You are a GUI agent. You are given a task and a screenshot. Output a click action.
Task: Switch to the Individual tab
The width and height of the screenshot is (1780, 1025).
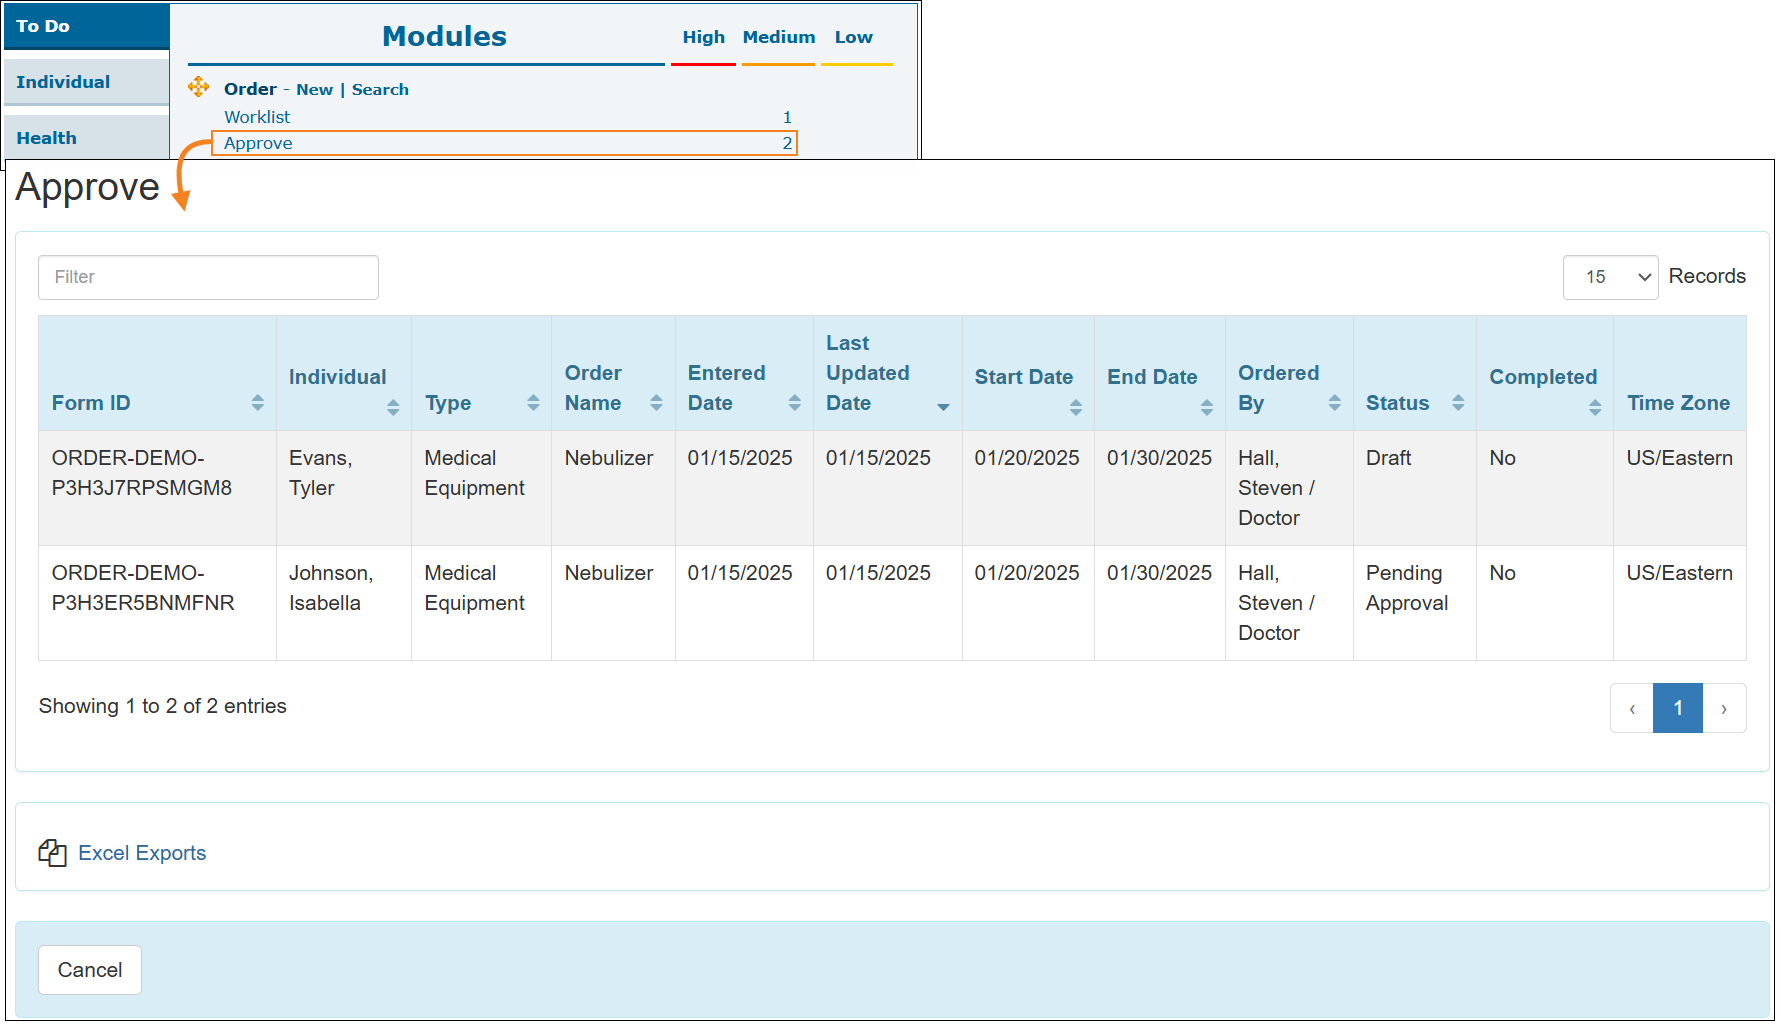[63, 82]
